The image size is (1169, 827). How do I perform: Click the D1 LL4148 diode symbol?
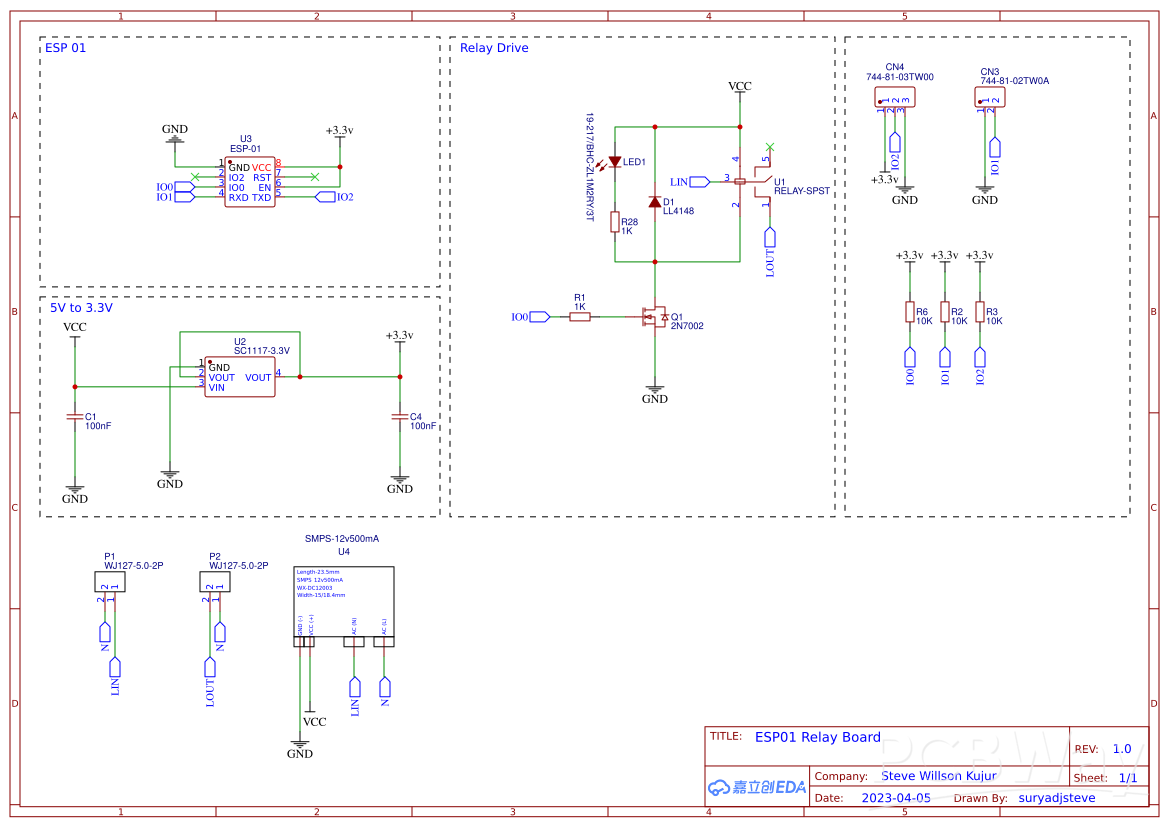click(x=654, y=202)
